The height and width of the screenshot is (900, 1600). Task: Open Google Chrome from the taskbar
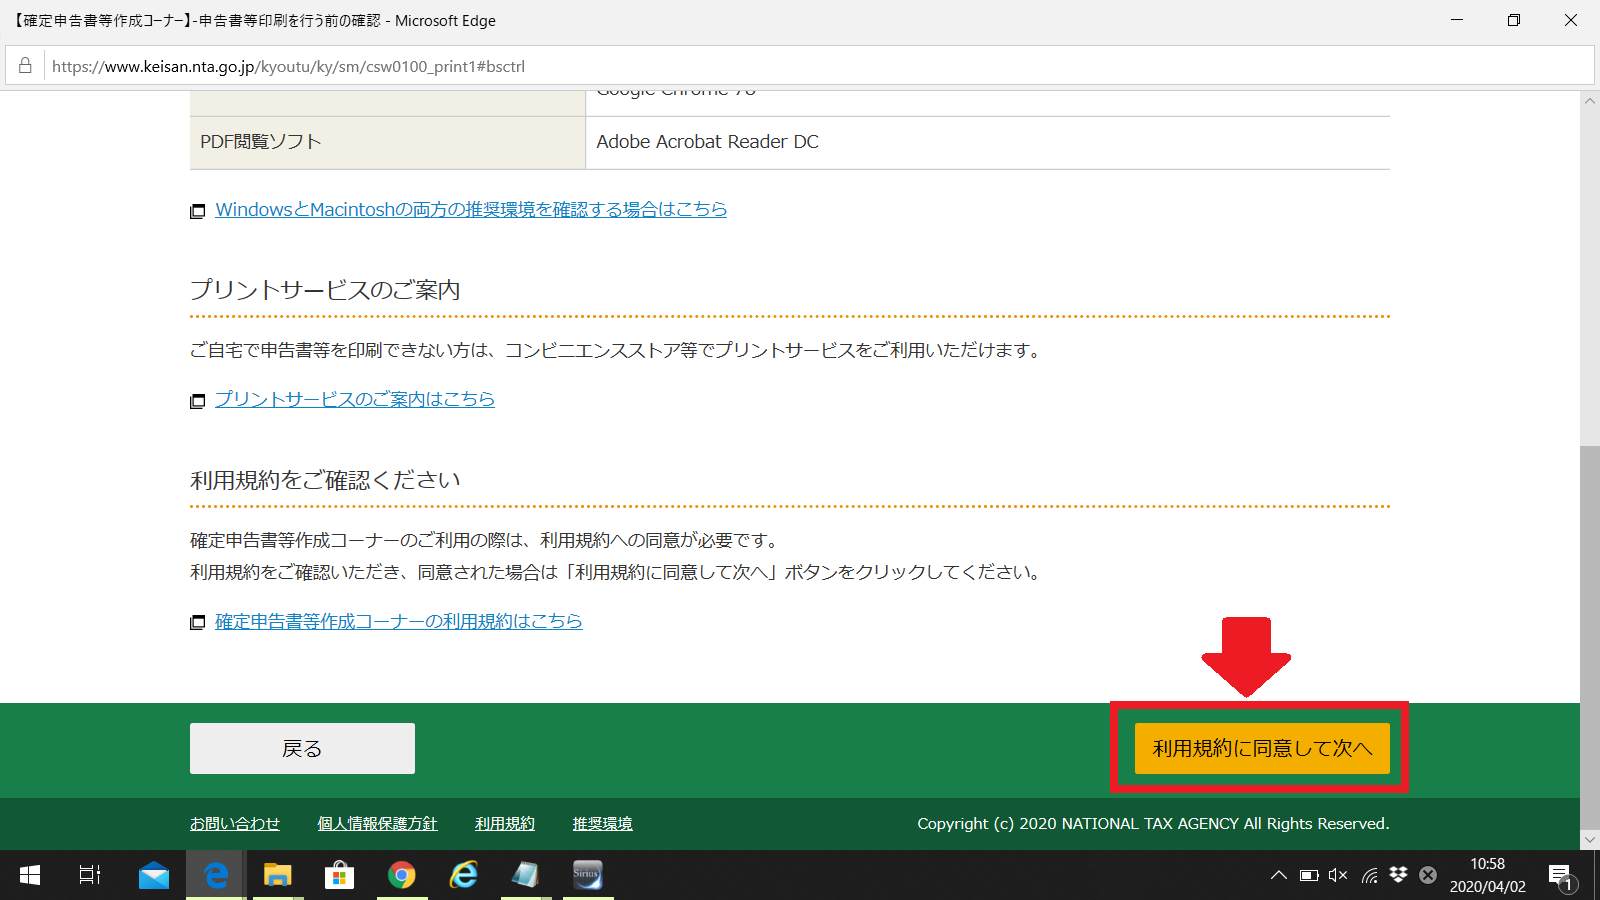[401, 875]
